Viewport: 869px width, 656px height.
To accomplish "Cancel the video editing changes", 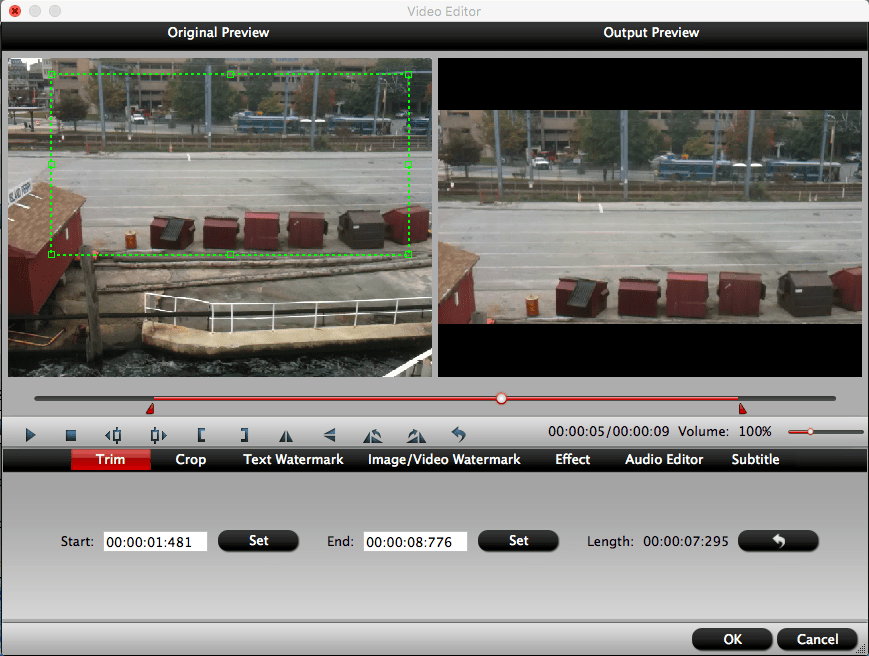I will [817, 639].
